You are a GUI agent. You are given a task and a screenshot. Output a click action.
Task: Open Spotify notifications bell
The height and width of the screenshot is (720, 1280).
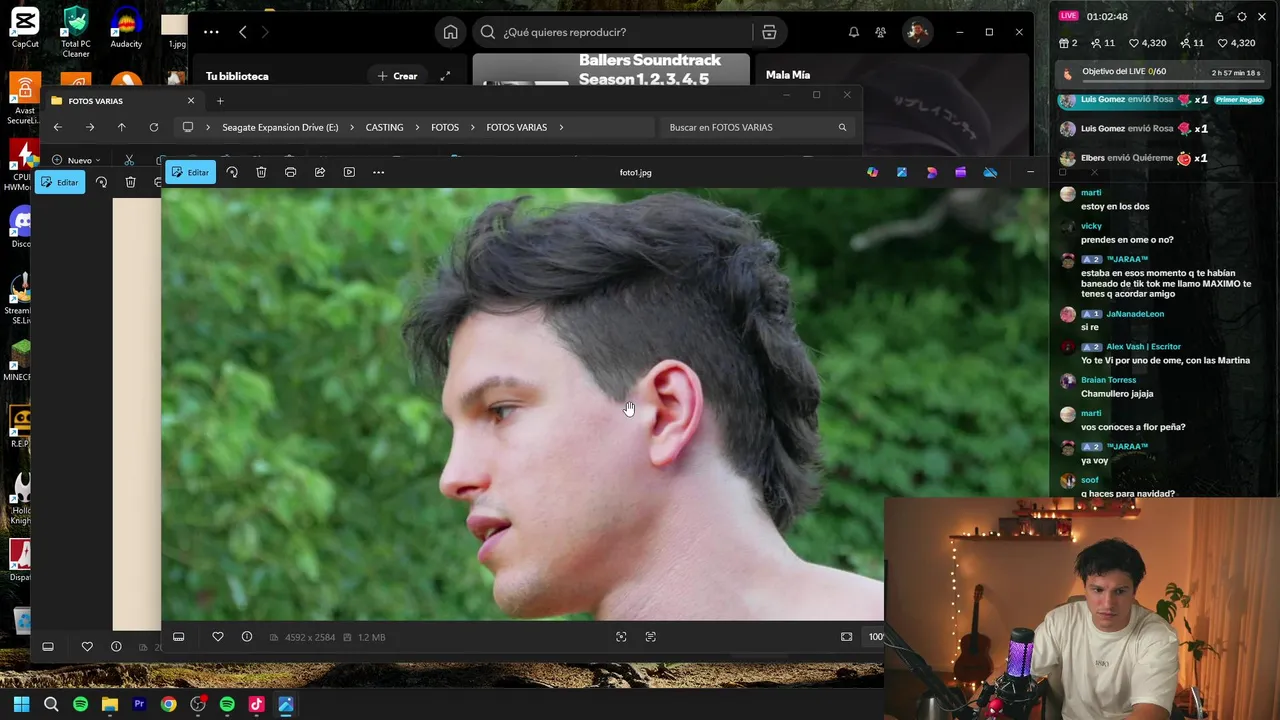click(x=854, y=32)
